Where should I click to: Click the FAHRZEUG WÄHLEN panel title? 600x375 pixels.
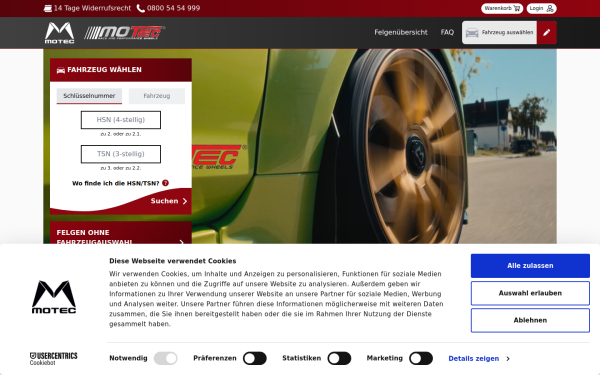coord(104,70)
